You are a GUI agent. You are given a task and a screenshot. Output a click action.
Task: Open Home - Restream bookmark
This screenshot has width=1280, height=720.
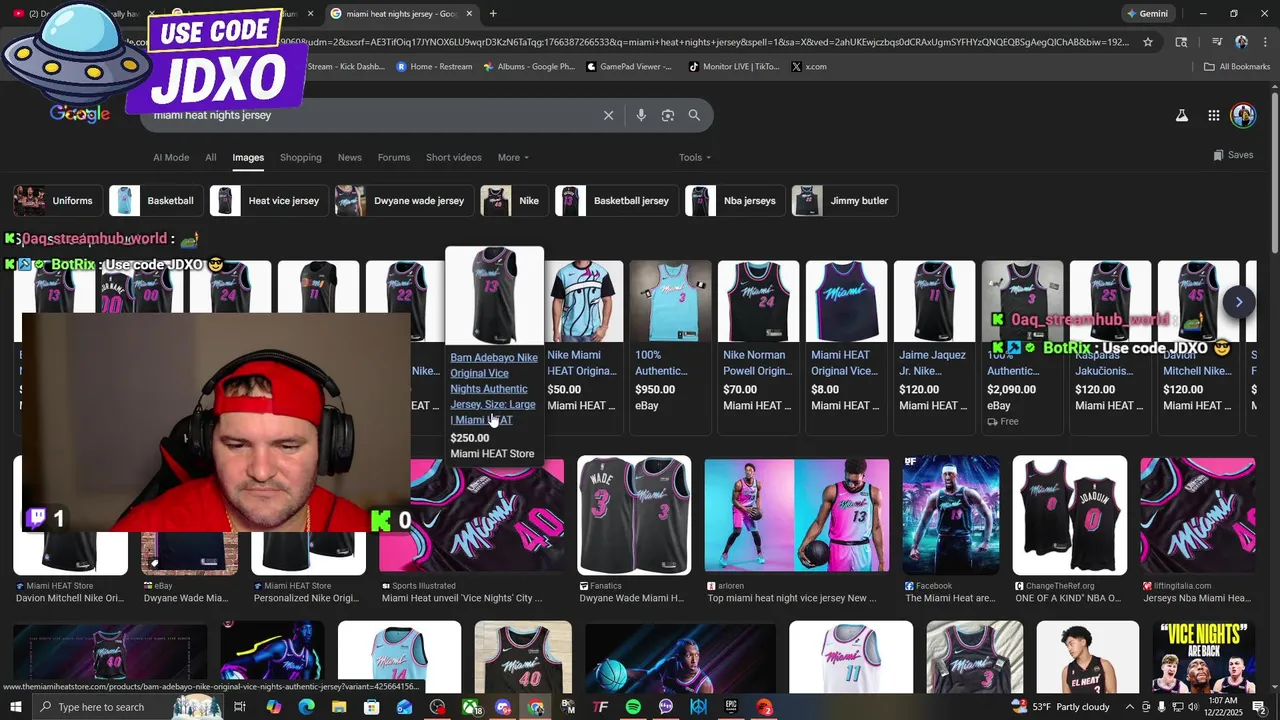click(434, 67)
